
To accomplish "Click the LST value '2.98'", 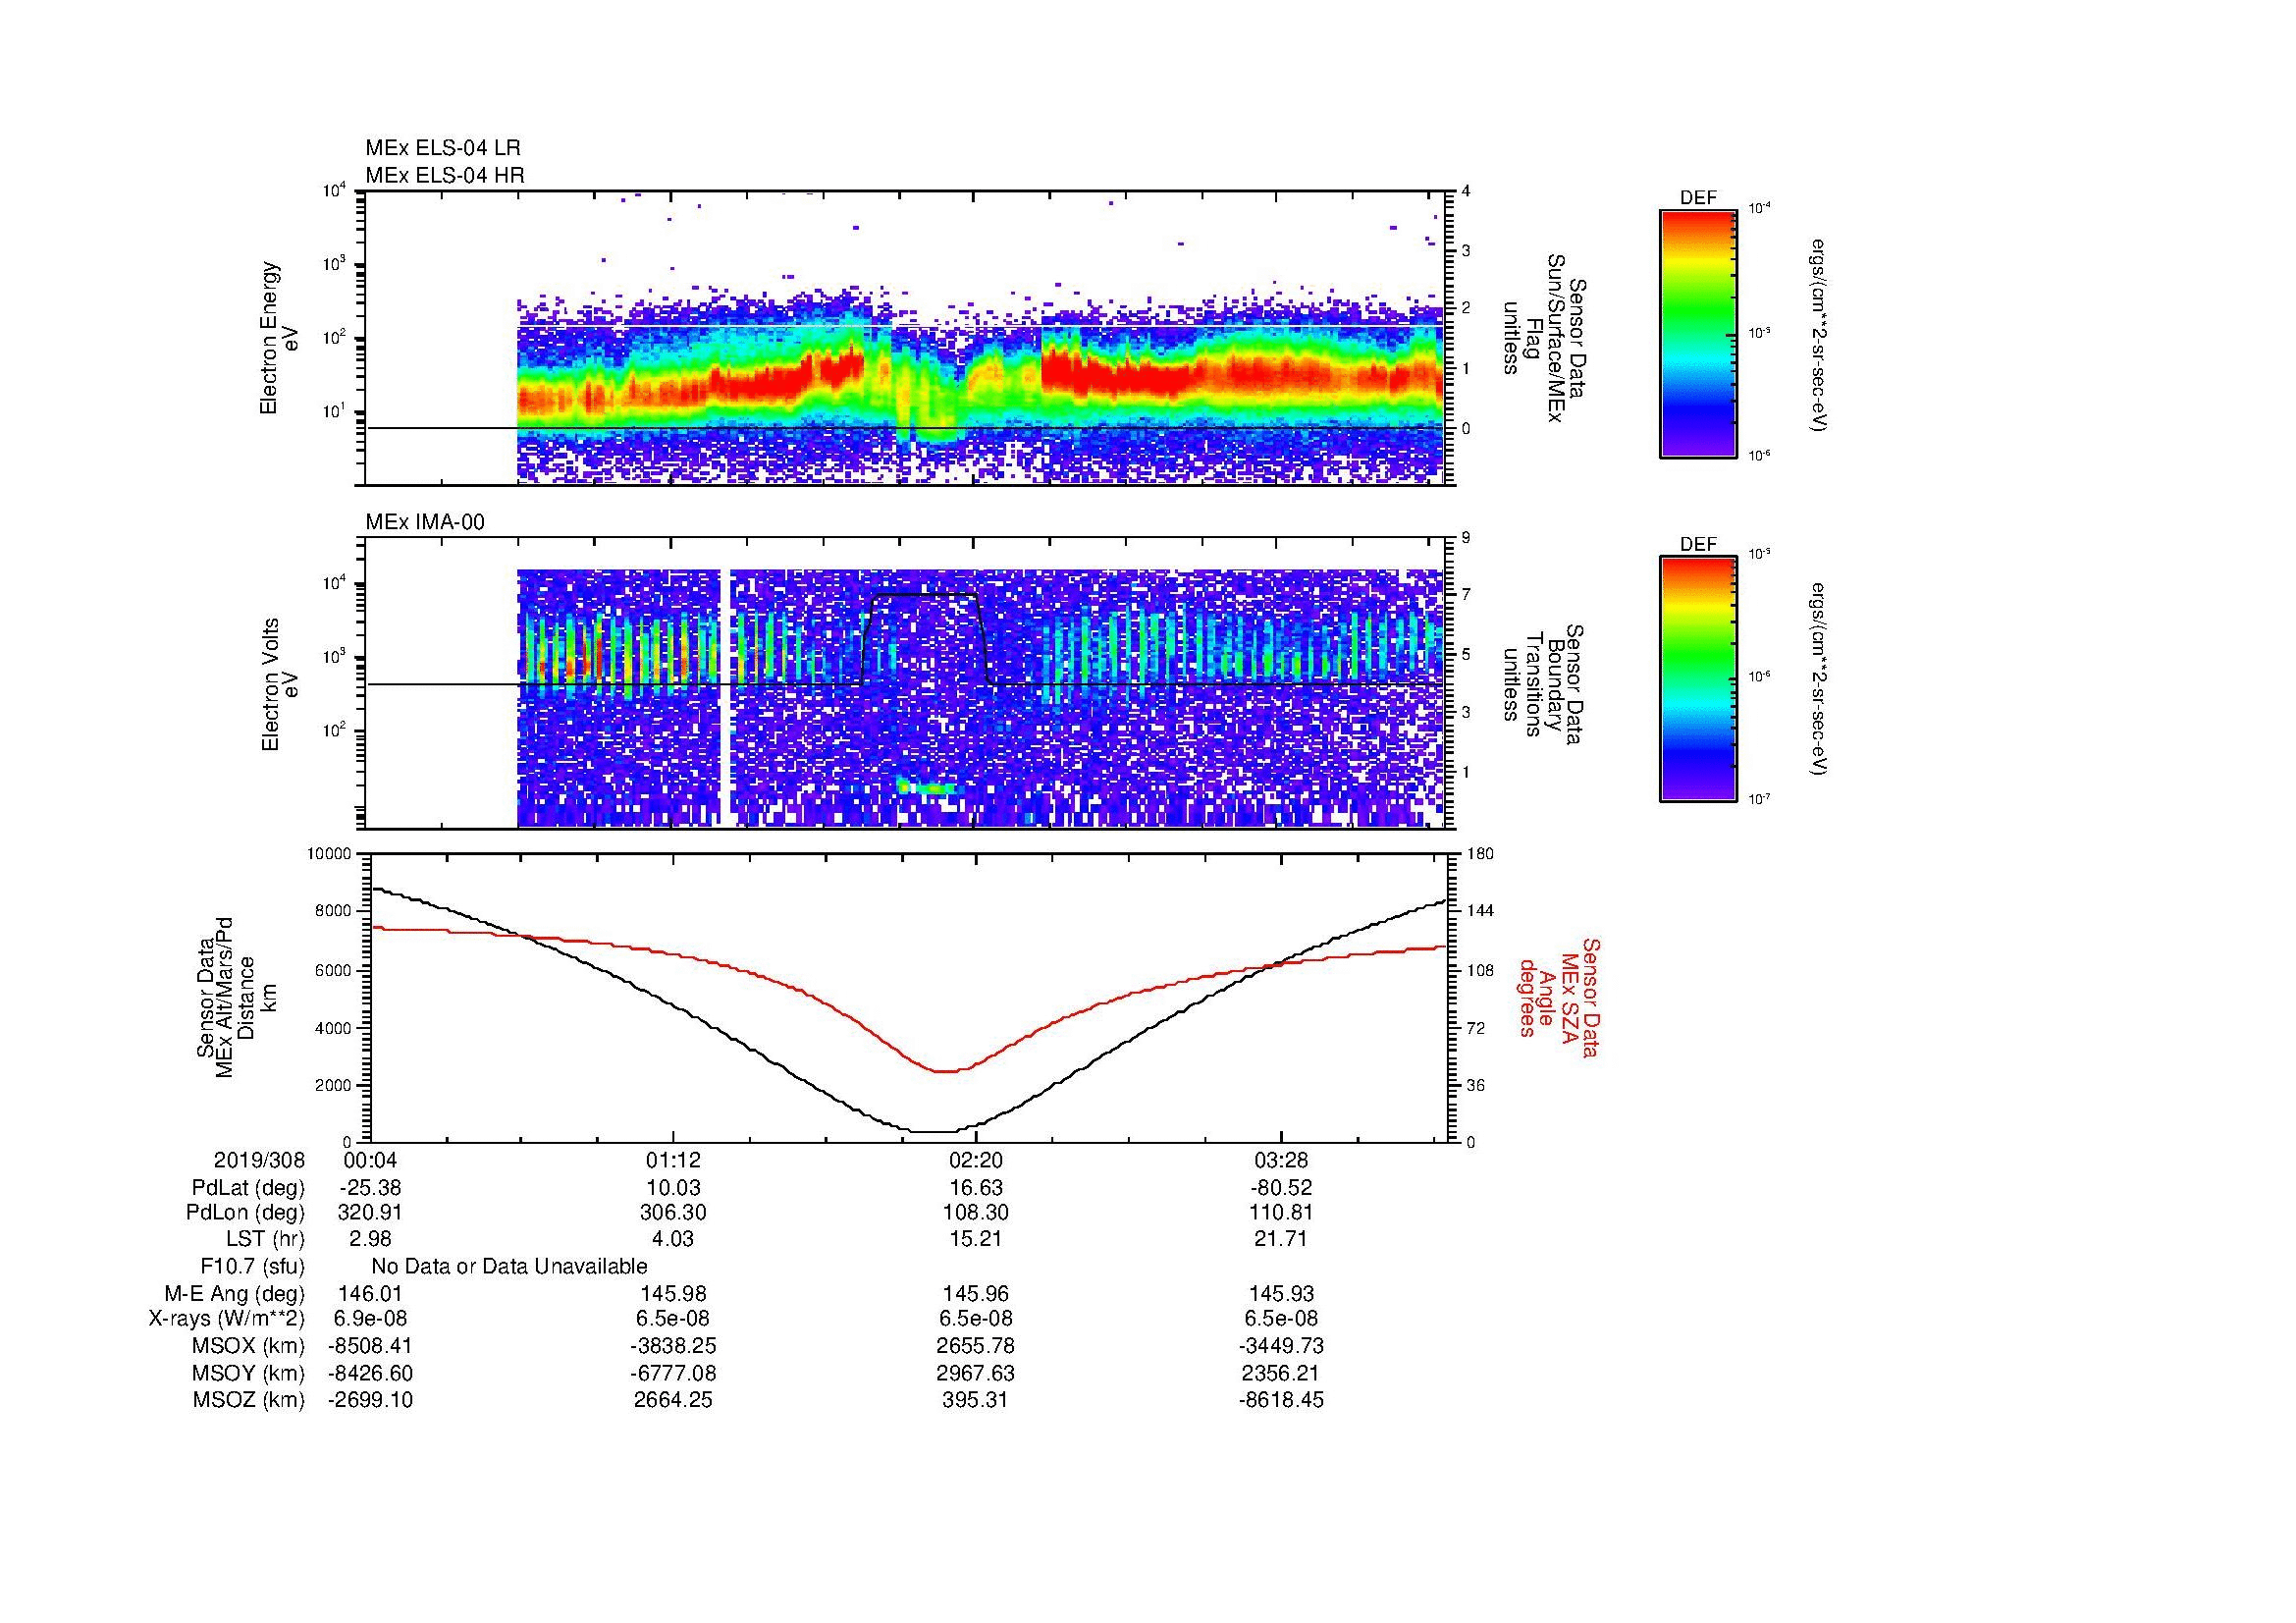I will (x=371, y=1239).
